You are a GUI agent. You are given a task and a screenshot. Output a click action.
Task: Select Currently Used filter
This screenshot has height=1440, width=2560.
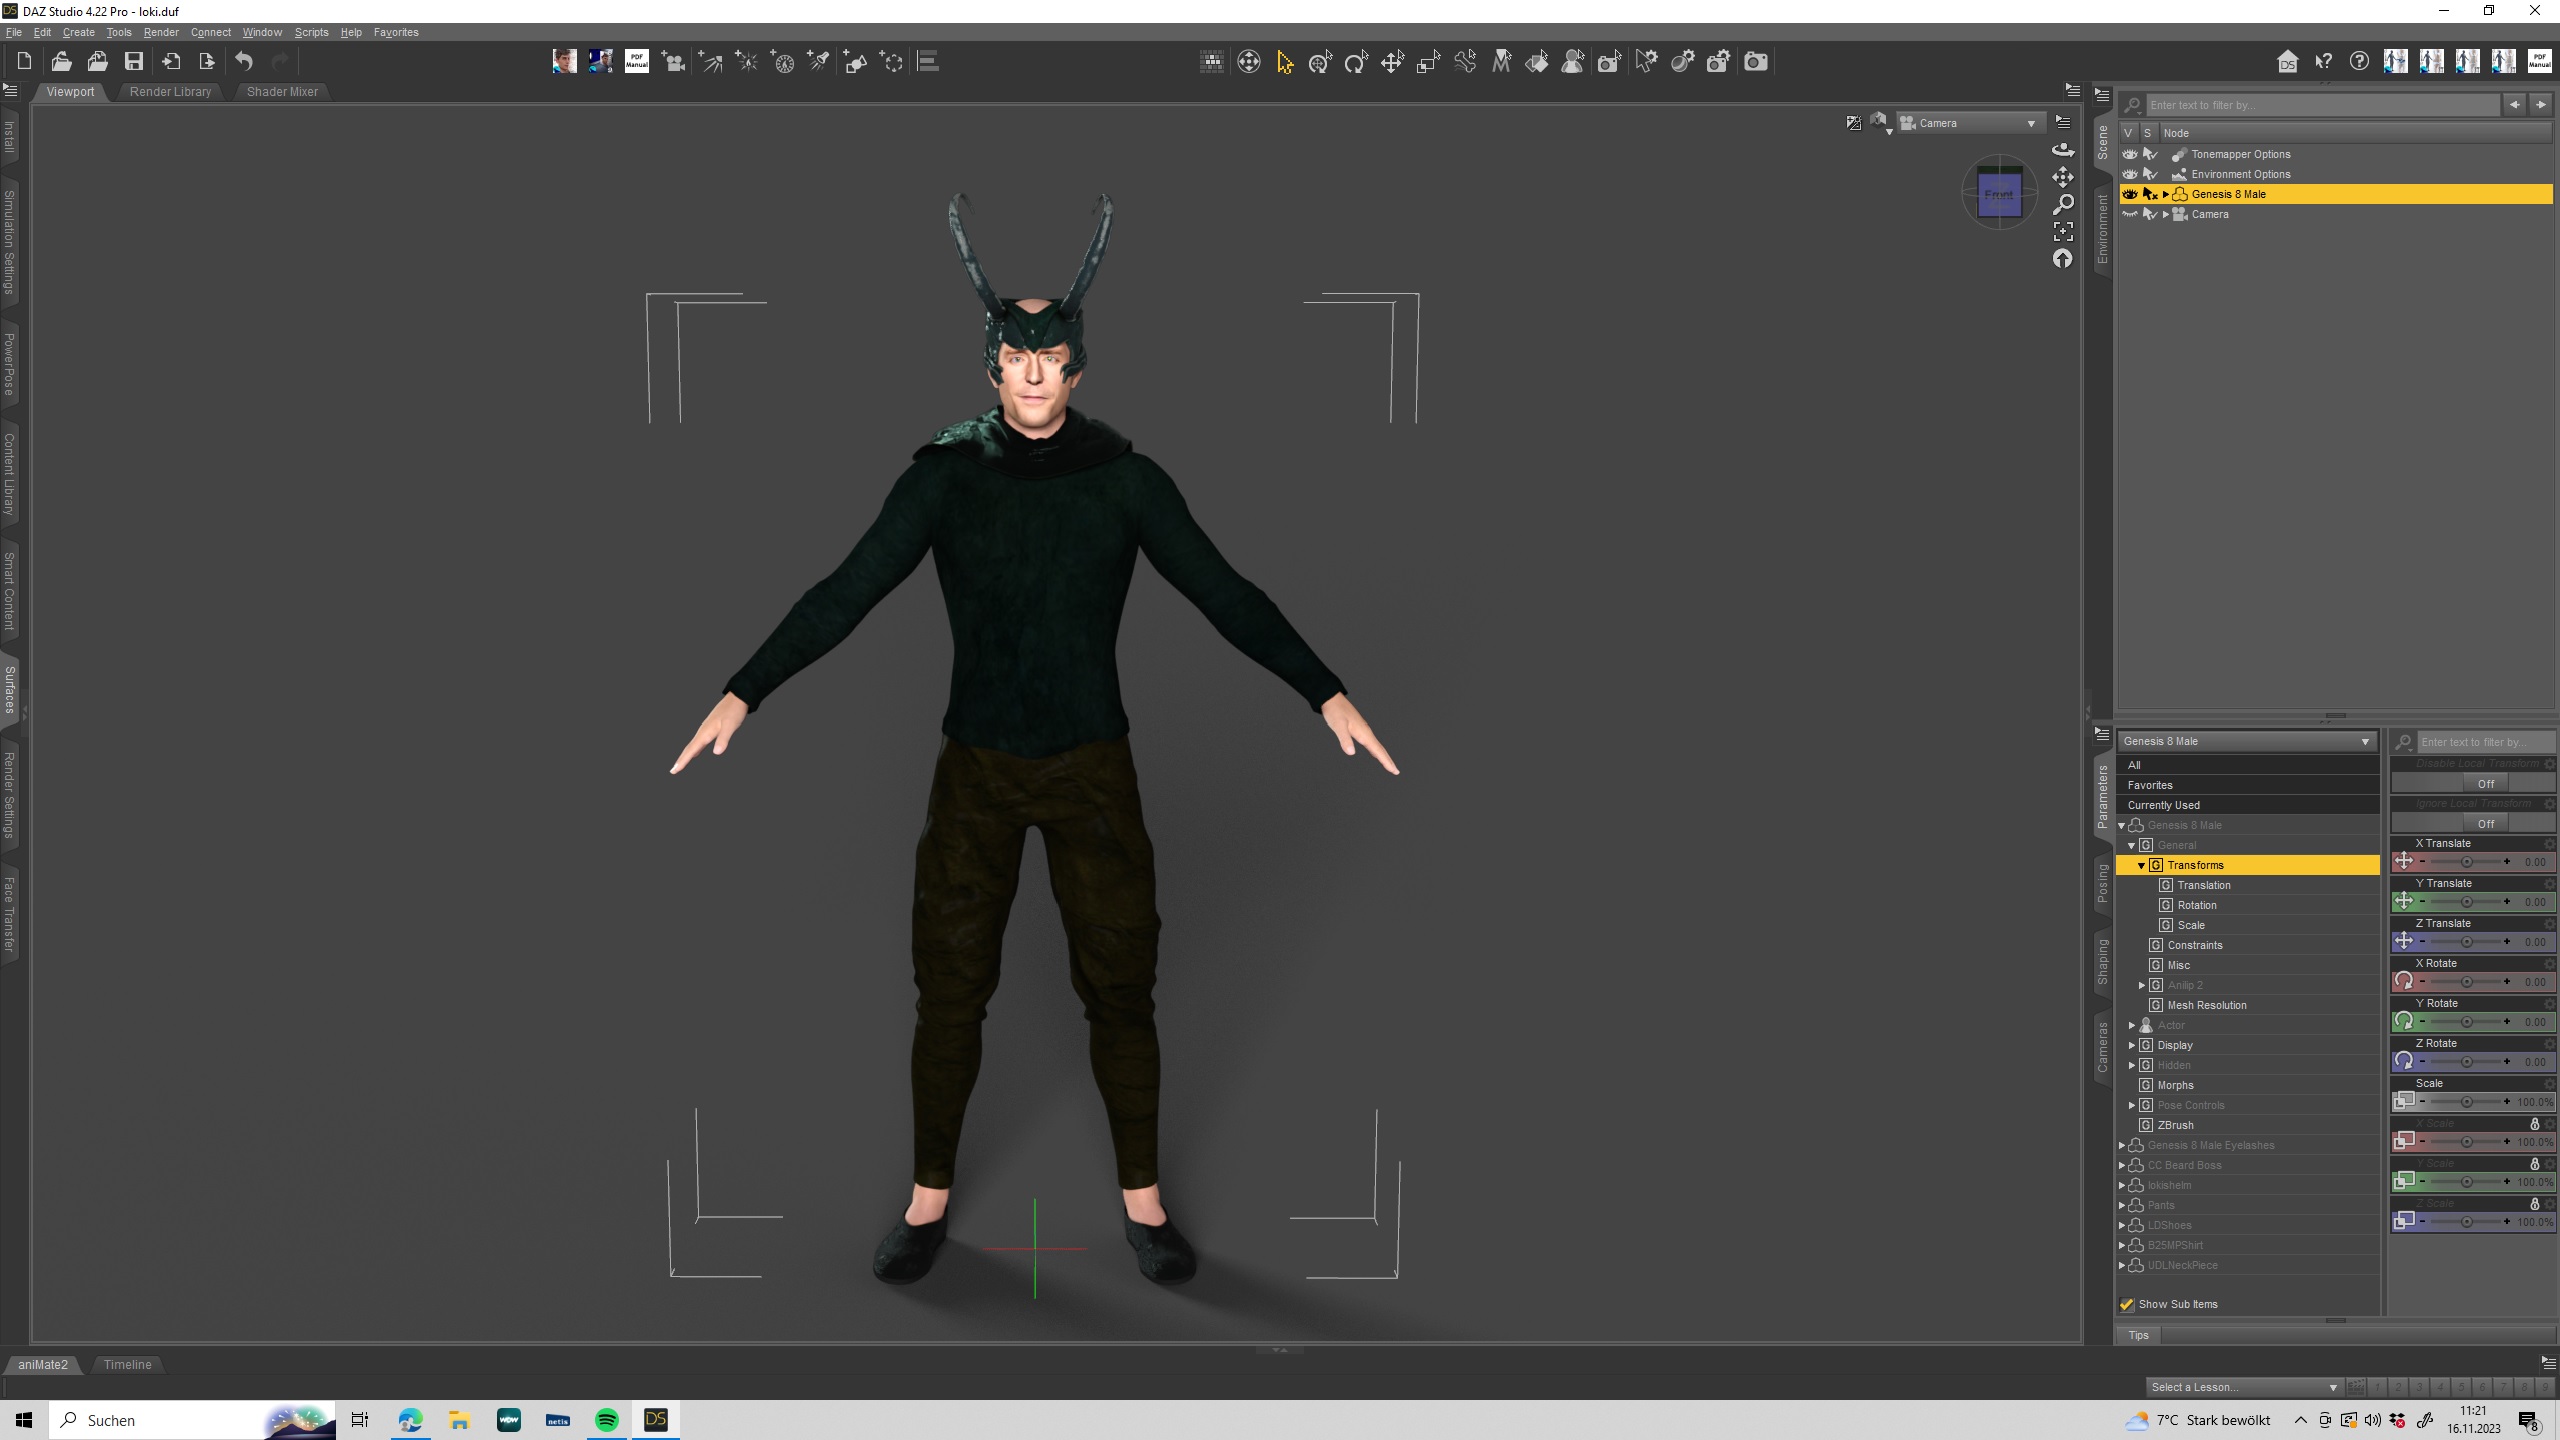(2163, 805)
